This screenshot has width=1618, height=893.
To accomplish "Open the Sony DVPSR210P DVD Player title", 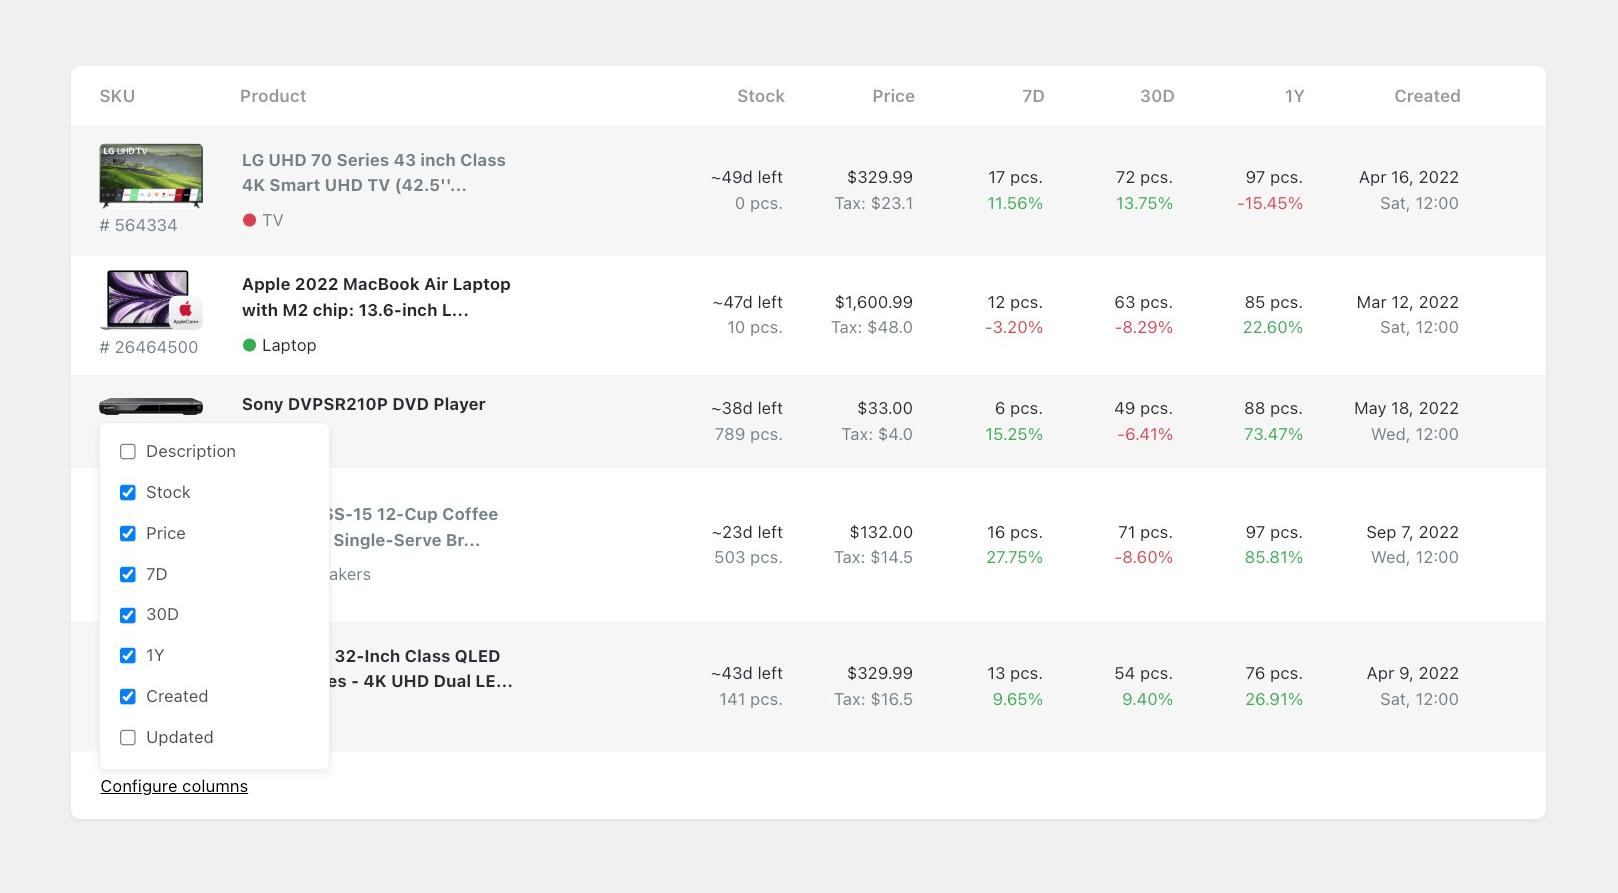I will point(364,404).
